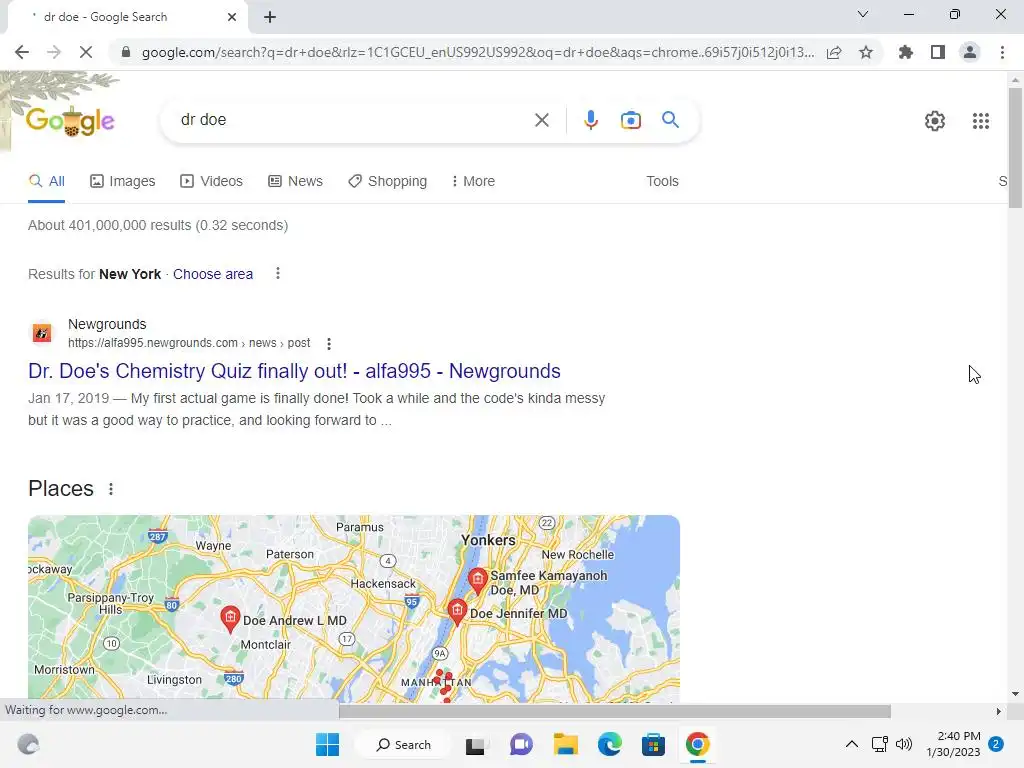Viewport: 1024px width, 768px height.
Task: Clear the search box text
Action: 541,120
